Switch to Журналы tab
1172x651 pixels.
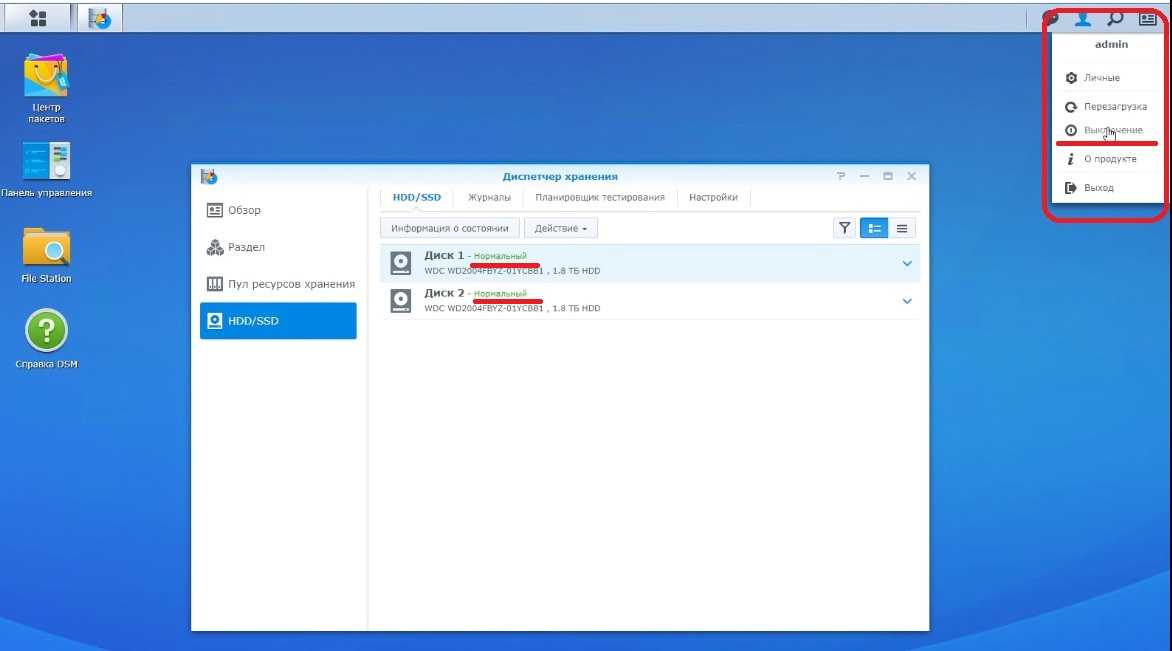coord(489,197)
